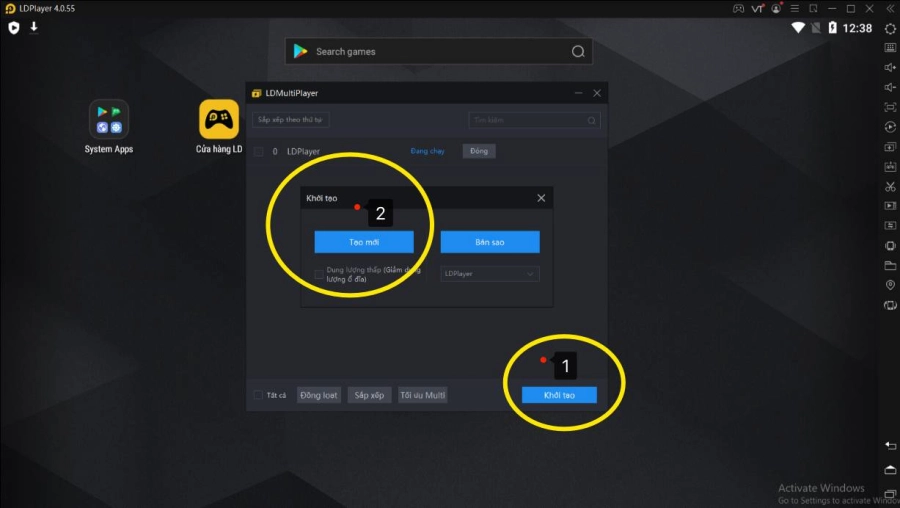Image resolution: width=900 pixels, height=508 pixels.
Task: Open shared folder icon in sidebar
Action: tap(890, 265)
